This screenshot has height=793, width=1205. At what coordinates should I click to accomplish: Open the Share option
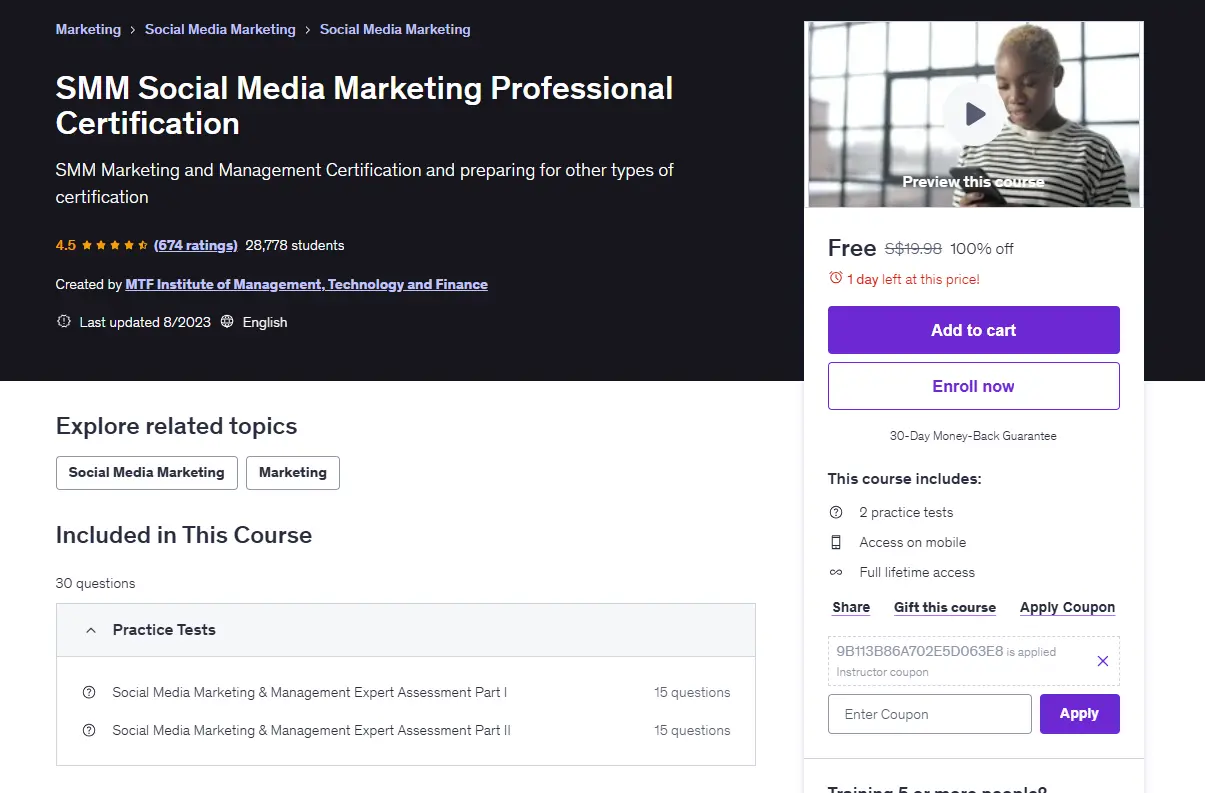coord(851,607)
